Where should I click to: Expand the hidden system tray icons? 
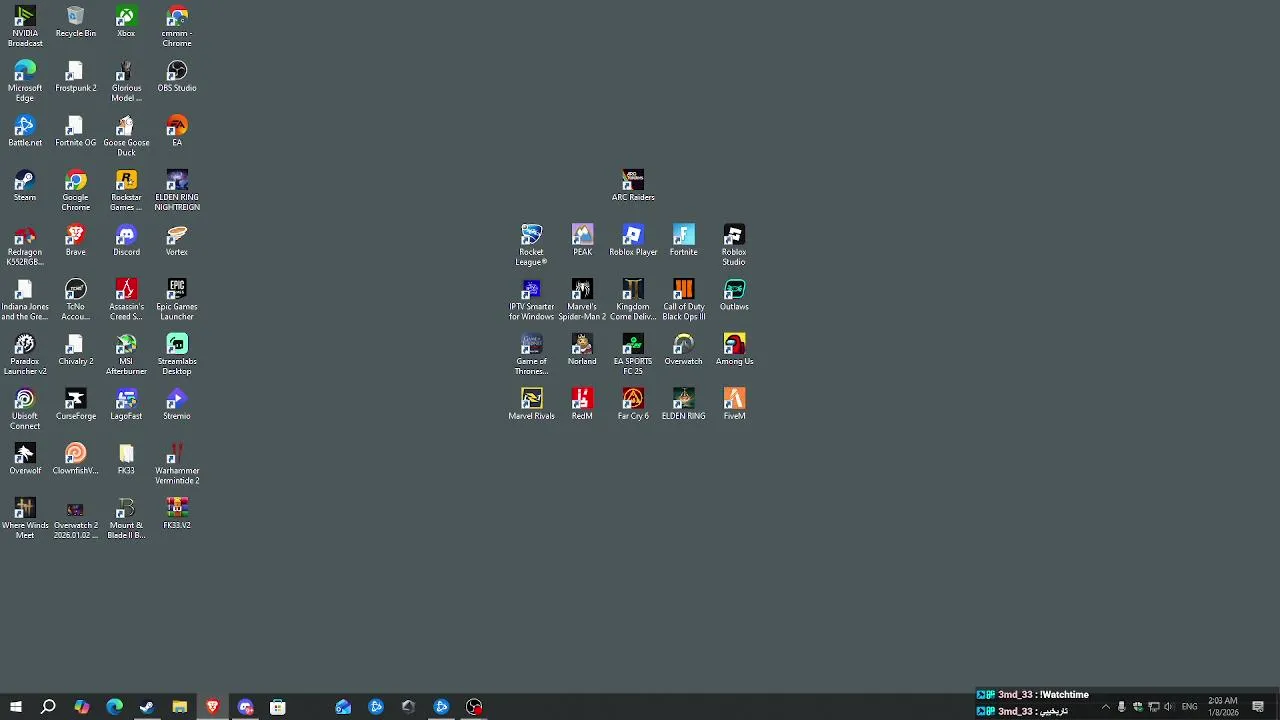(x=1105, y=707)
